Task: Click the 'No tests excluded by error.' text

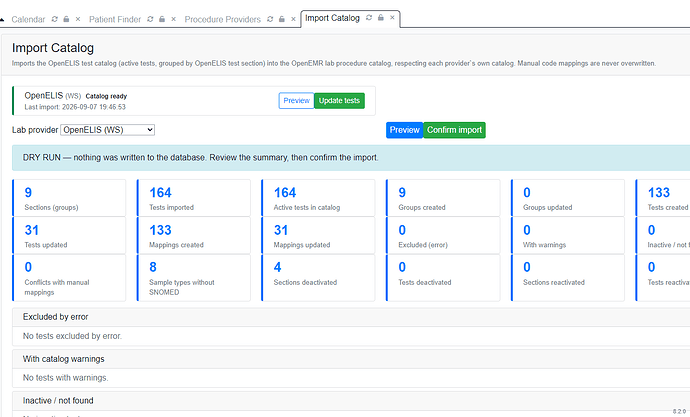Action: tap(72, 336)
